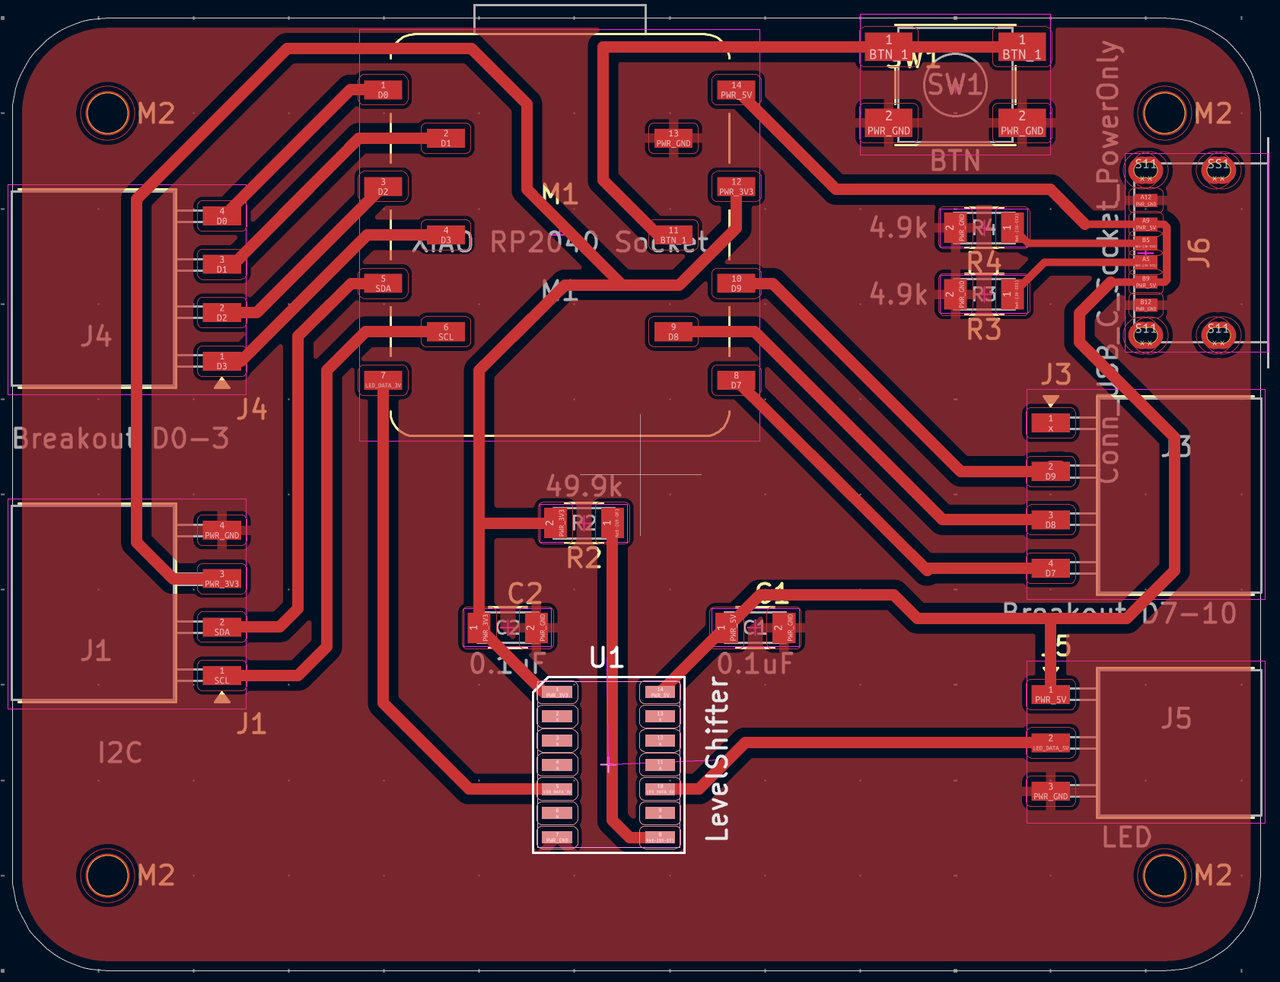Image resolution: width=1280 pixels, height=982 pixels.
Task: Select XIAO socket pad 14 PWR_5V
Action: tap(736, 90)
